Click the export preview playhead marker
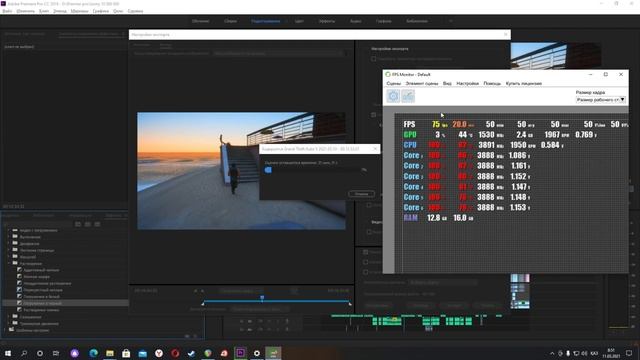The image size is (640, 360). [262, 298]
